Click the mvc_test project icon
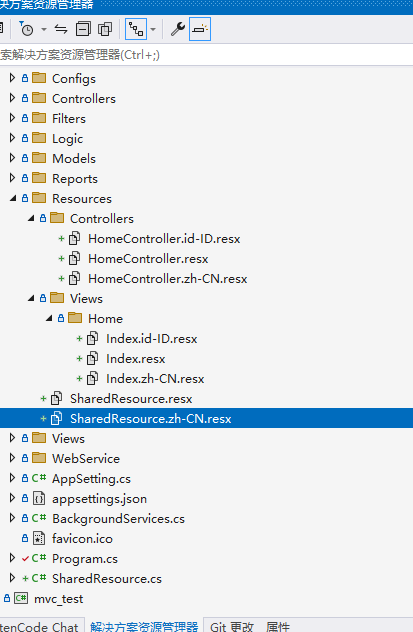413x632 pixels. [x=21, y=598]
